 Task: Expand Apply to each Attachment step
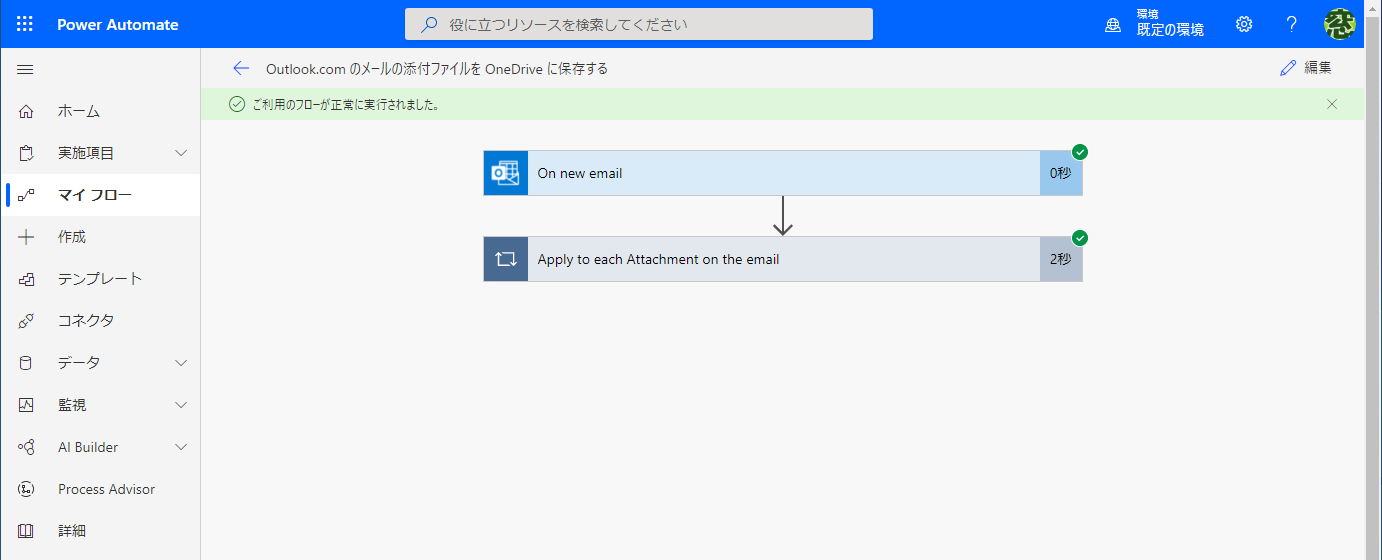click(x=783, y=259)
